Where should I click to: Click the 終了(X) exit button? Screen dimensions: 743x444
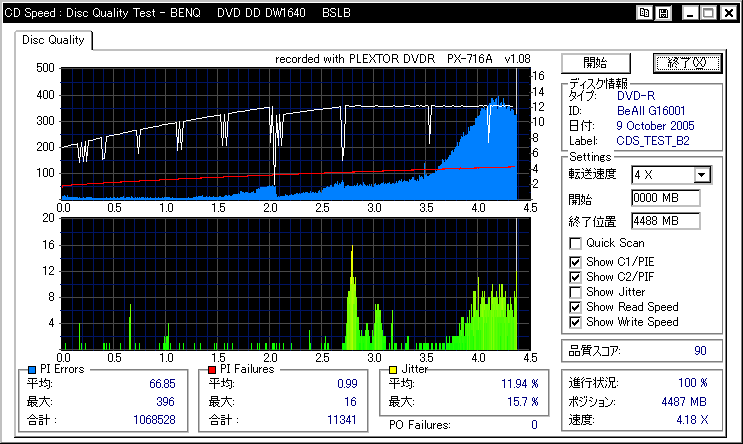point(687,63)
